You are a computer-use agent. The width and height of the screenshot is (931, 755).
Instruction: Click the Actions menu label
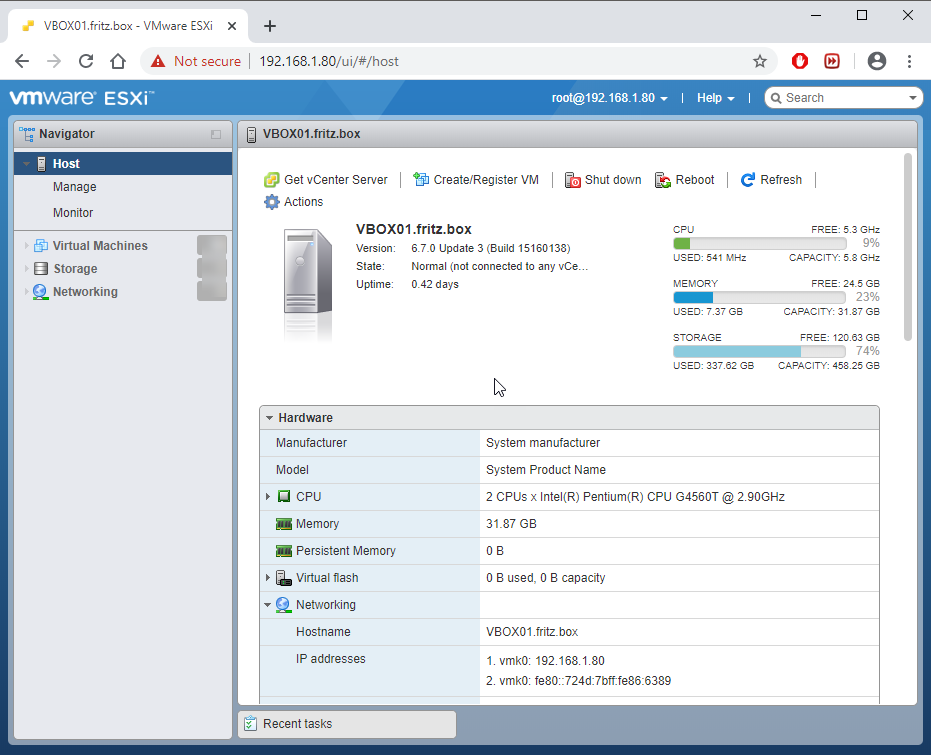pyautogui.click(x=303, y=202)
